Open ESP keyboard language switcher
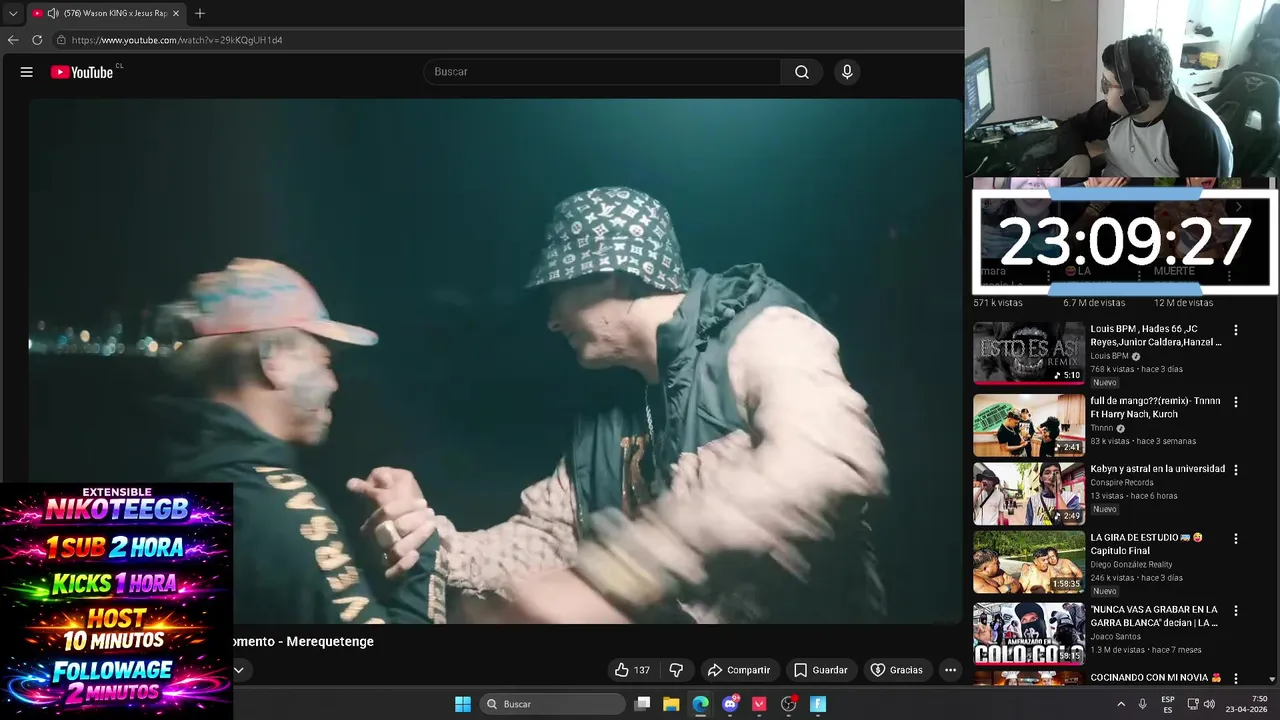Image resolution: width=1280 pixels, height=720 pixels. 1168,704
